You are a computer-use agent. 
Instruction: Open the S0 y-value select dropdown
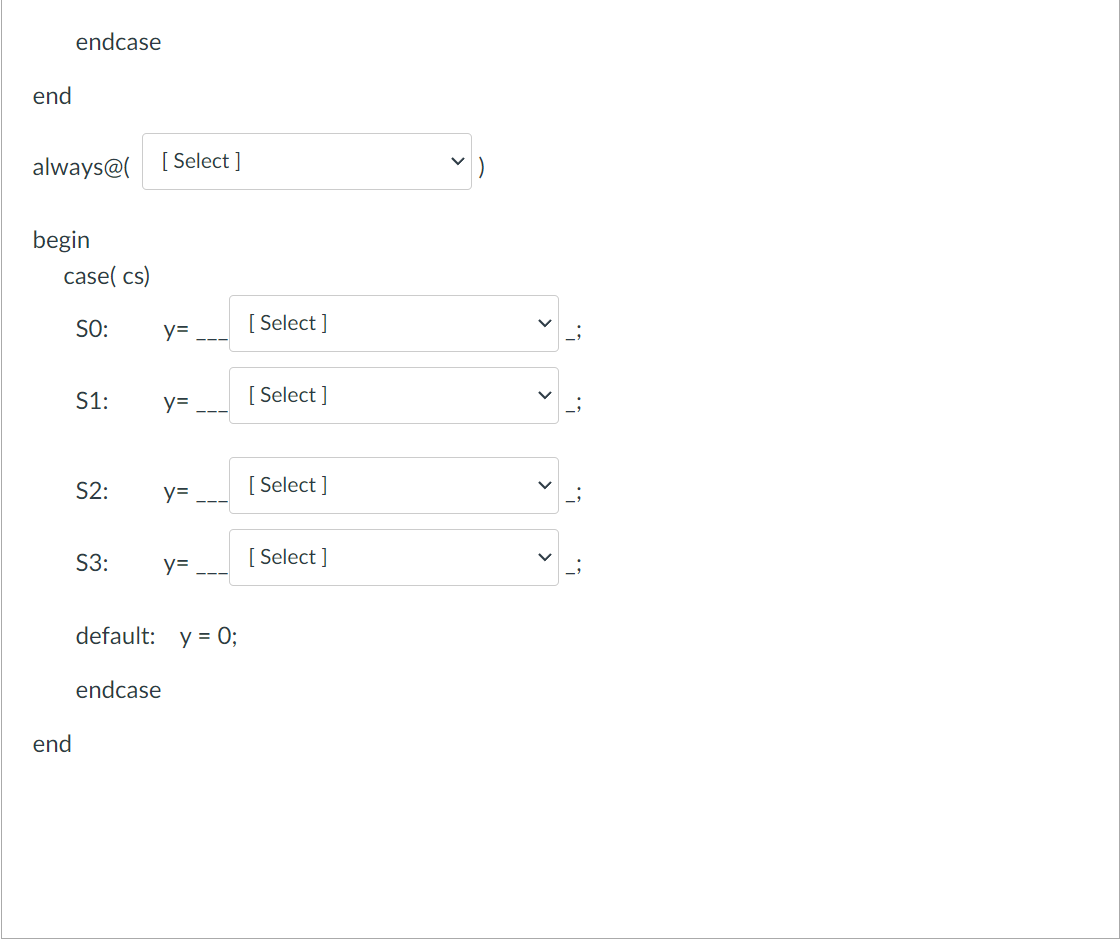[393, 324]
